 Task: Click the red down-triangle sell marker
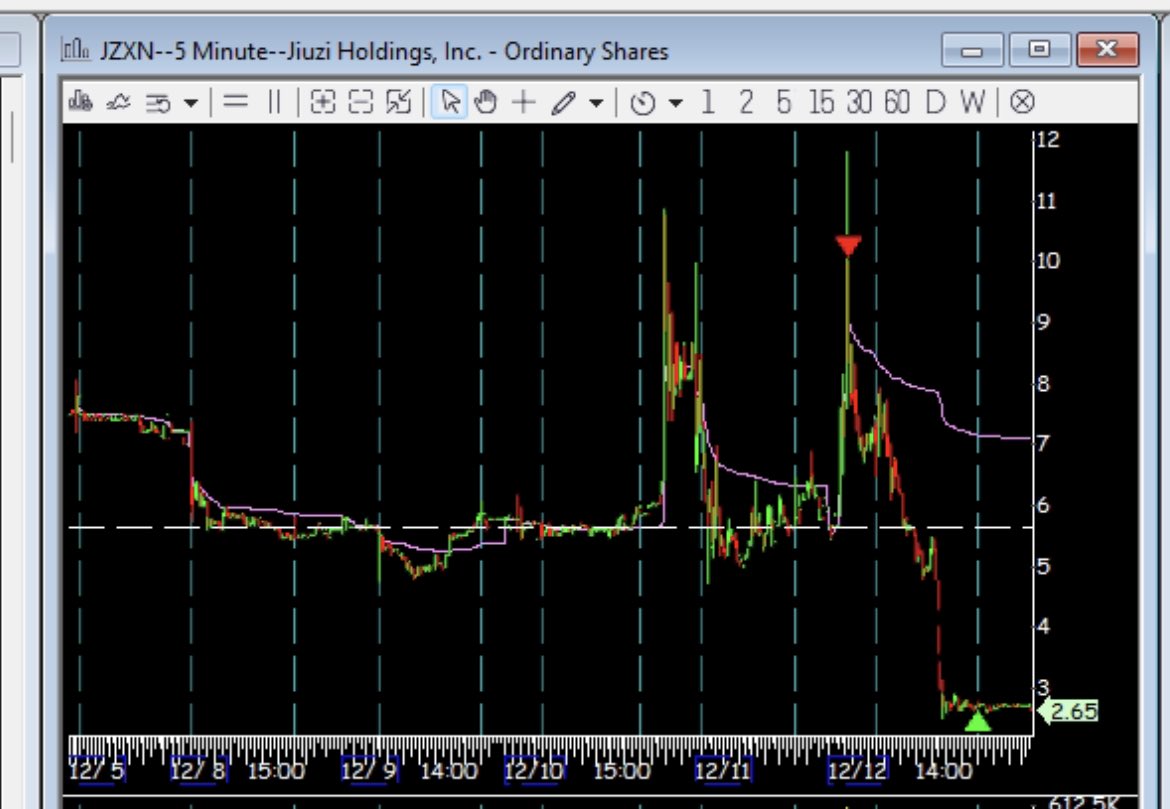[848, 245]
